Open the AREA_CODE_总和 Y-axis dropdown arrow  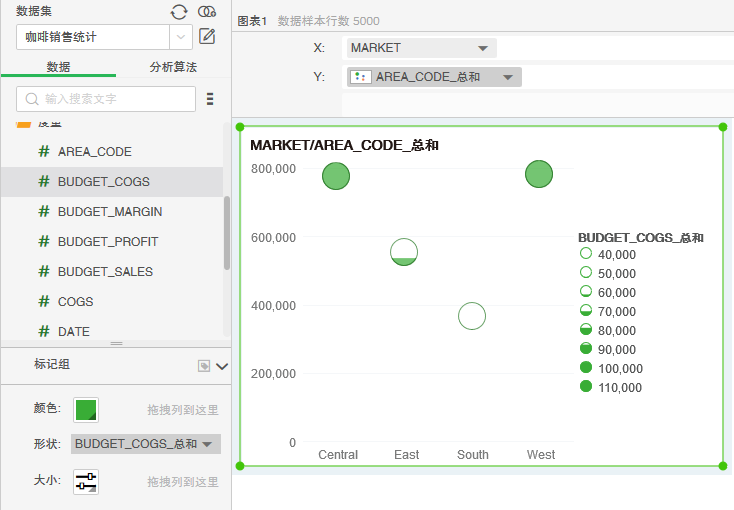point(507,77)
